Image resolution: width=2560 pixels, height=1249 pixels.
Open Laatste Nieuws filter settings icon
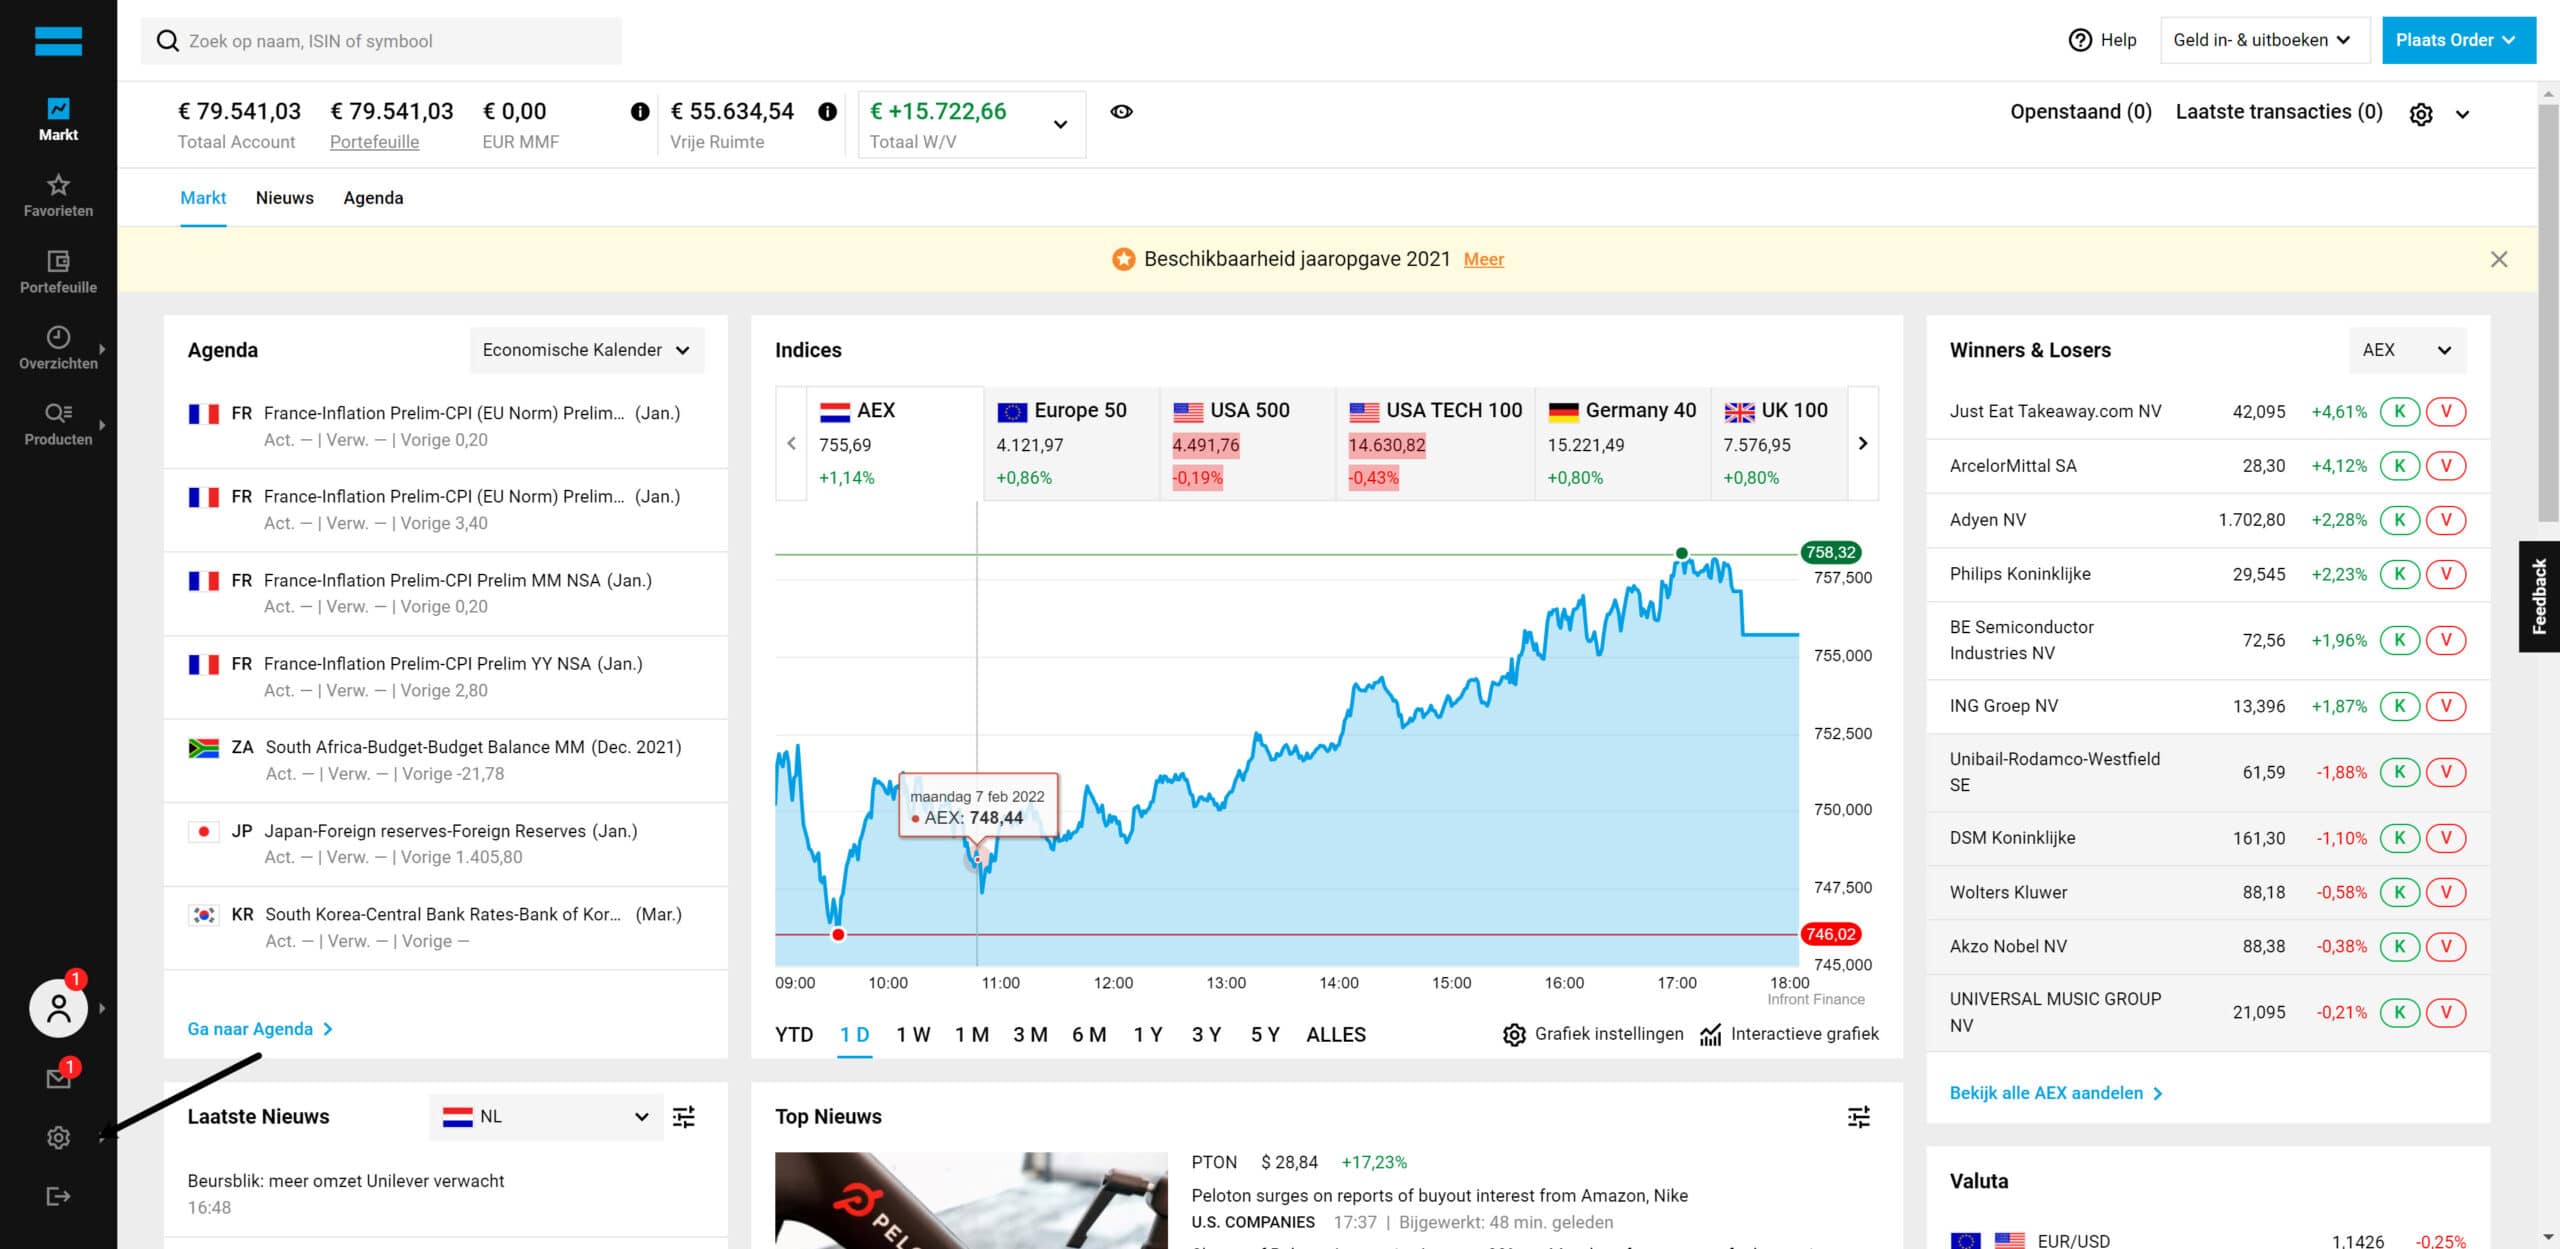pos(684,1117)
